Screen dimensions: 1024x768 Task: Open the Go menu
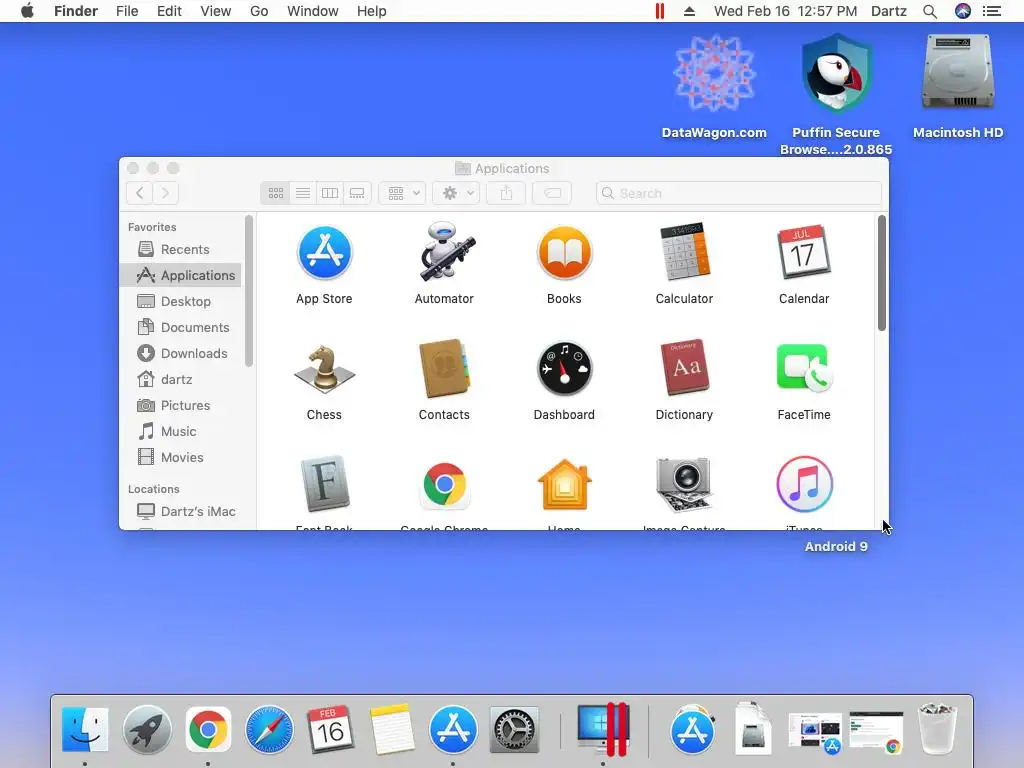(x=259, y=11)
